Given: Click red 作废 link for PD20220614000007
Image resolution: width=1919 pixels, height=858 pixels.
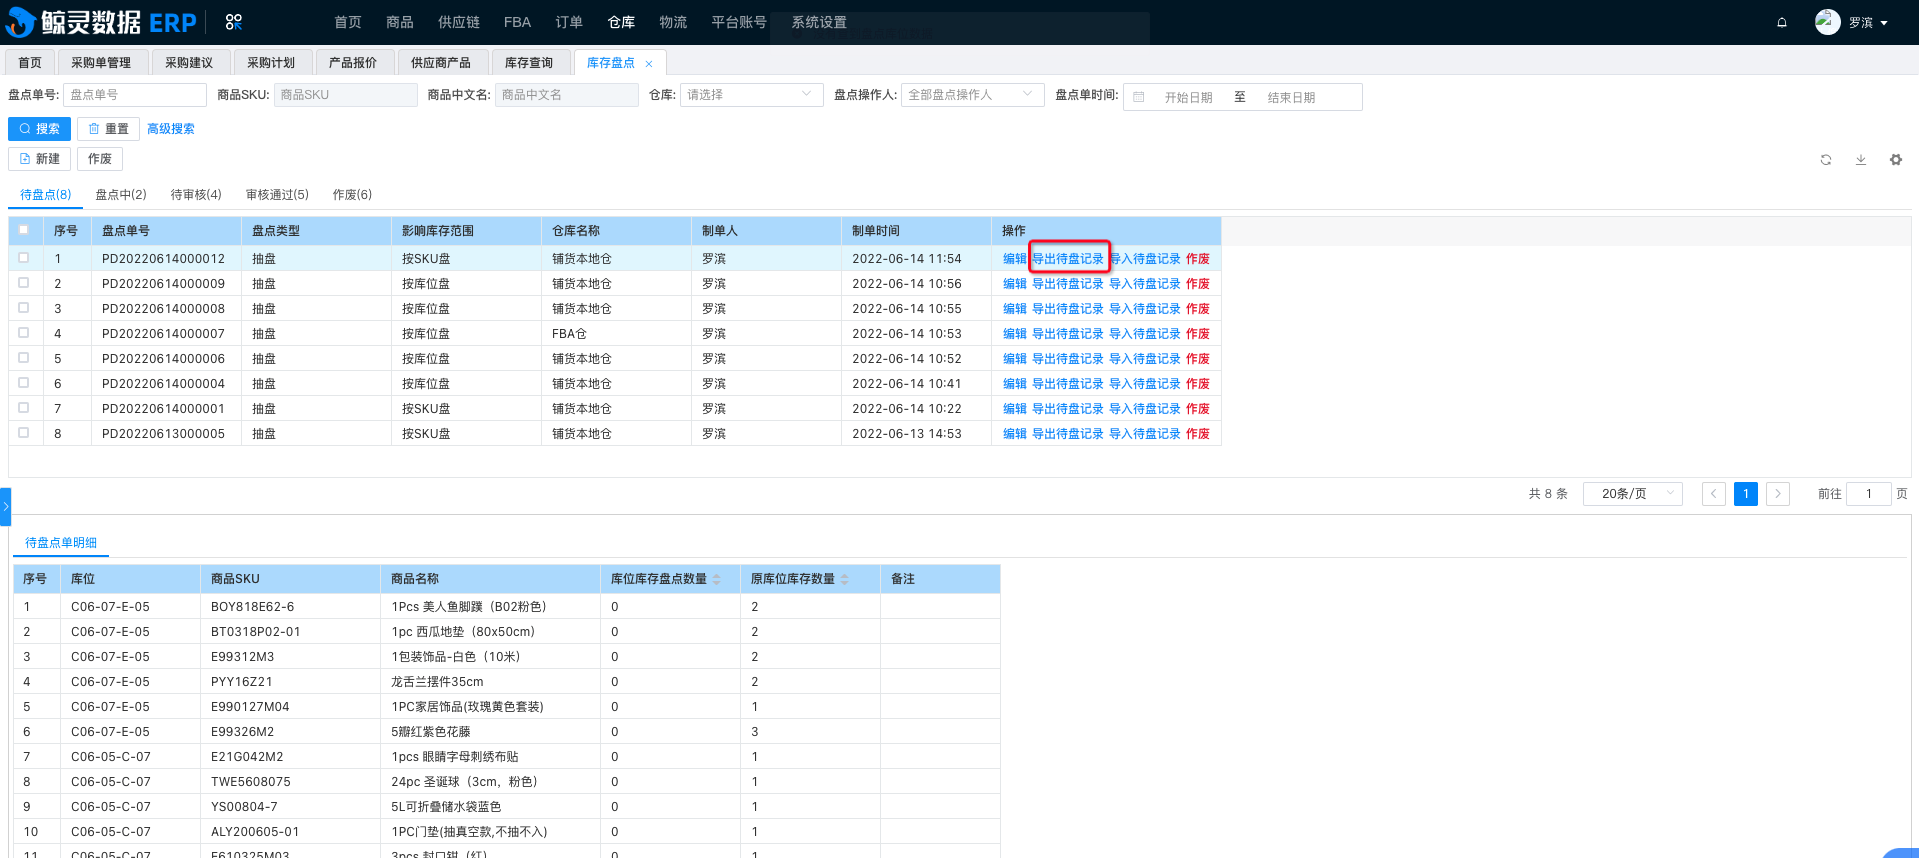Looking at the screenshot, I should (1198, 334).
